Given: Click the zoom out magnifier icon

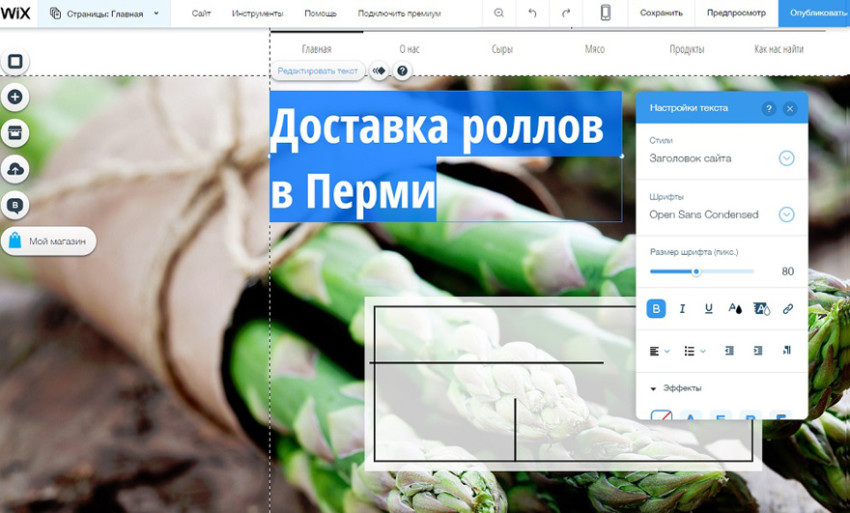Looking at the screenshot, I should pos(499,13).
